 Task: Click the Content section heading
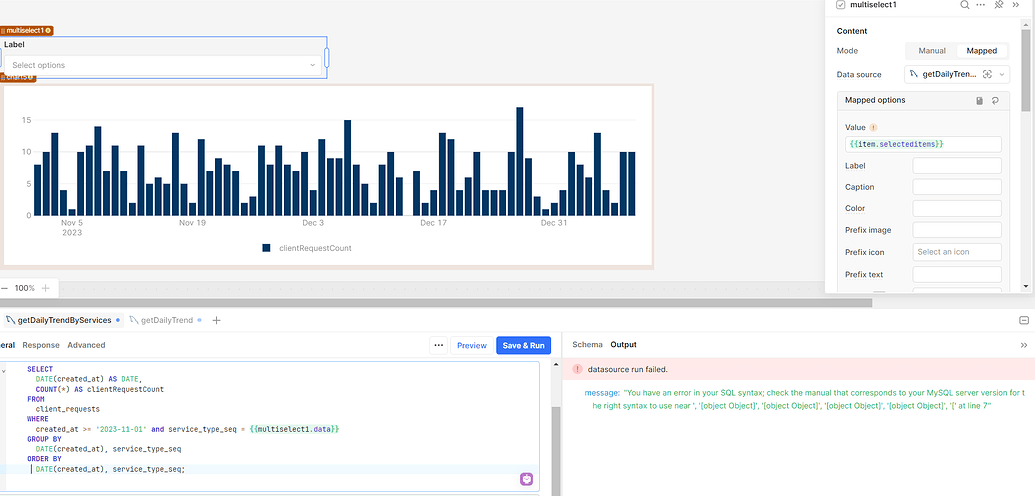point(851,31)
